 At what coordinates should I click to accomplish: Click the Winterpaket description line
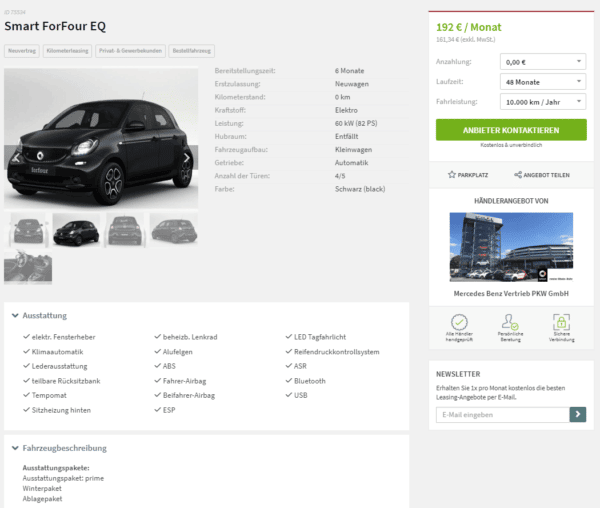point(42,488)
